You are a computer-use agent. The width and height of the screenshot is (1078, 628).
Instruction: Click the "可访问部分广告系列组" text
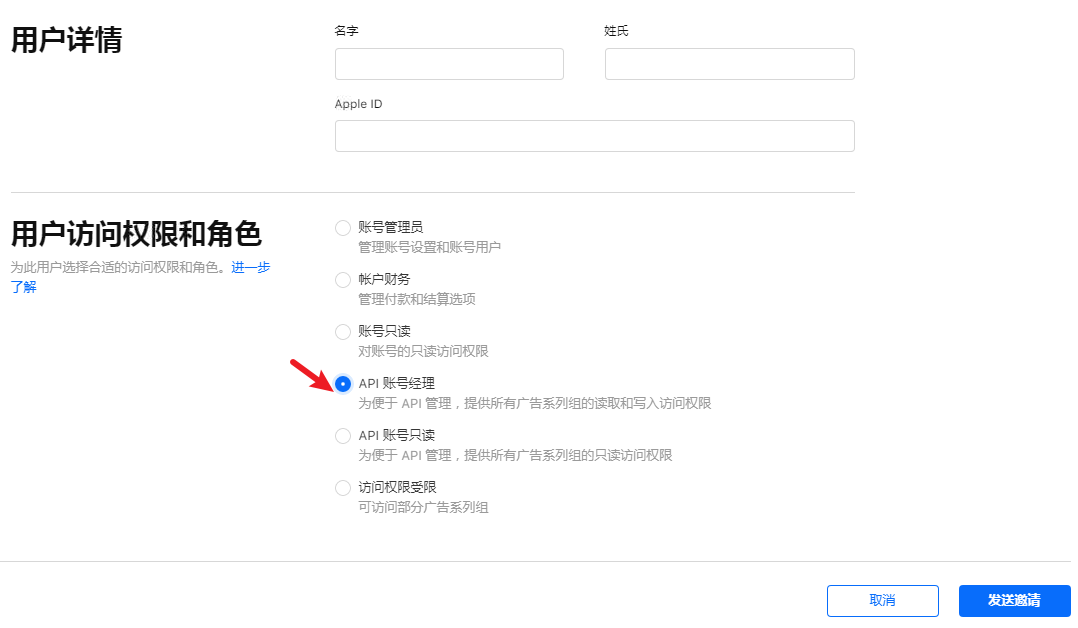(x=420, y=505)
